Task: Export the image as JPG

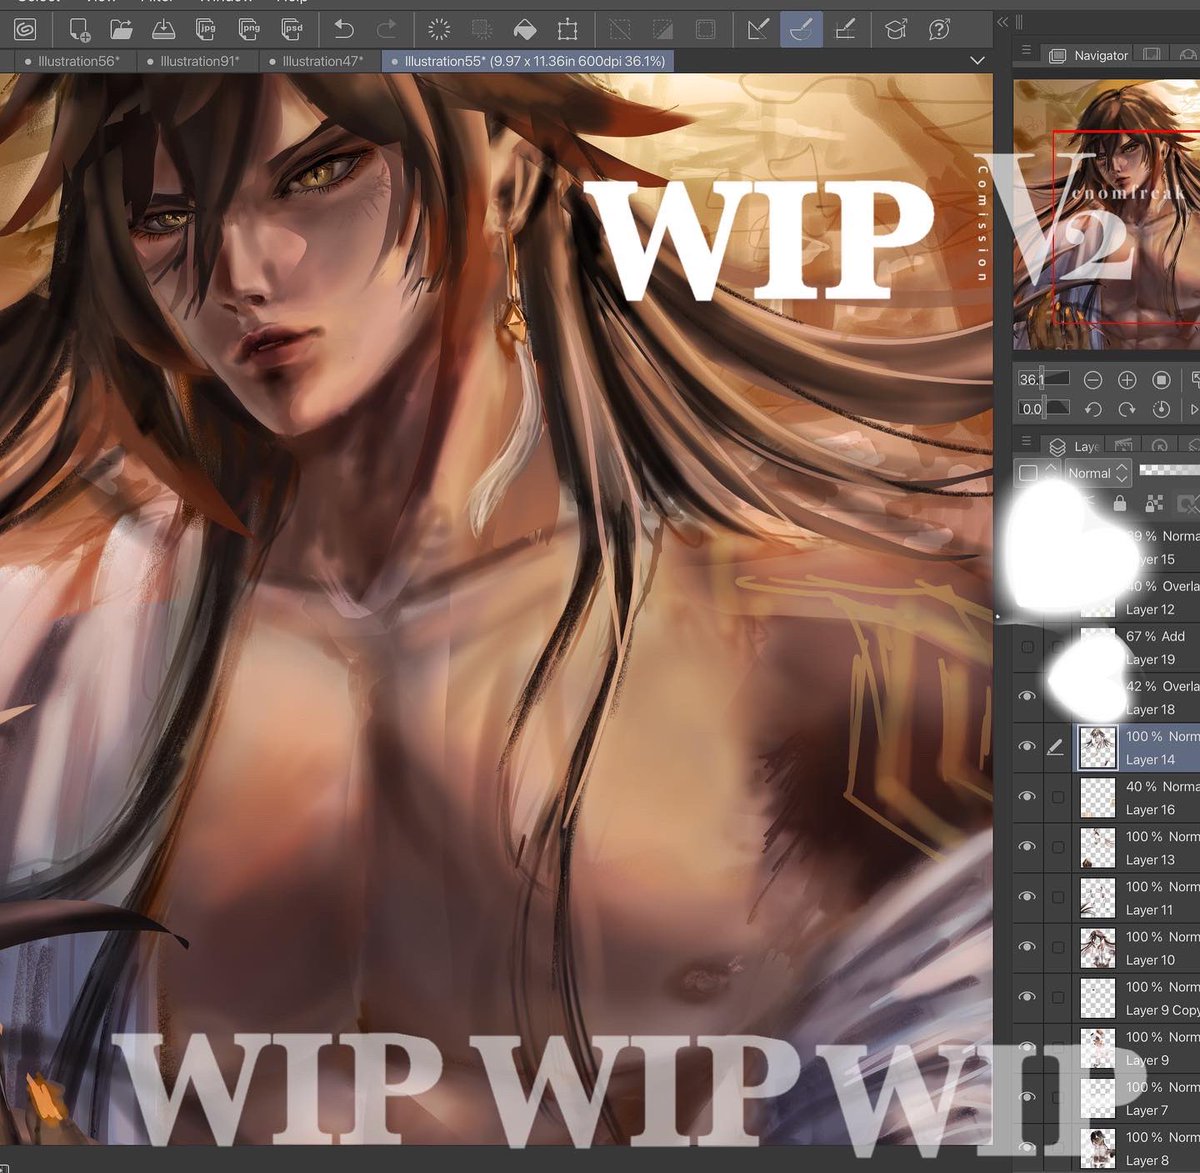Action: (207, 29)
